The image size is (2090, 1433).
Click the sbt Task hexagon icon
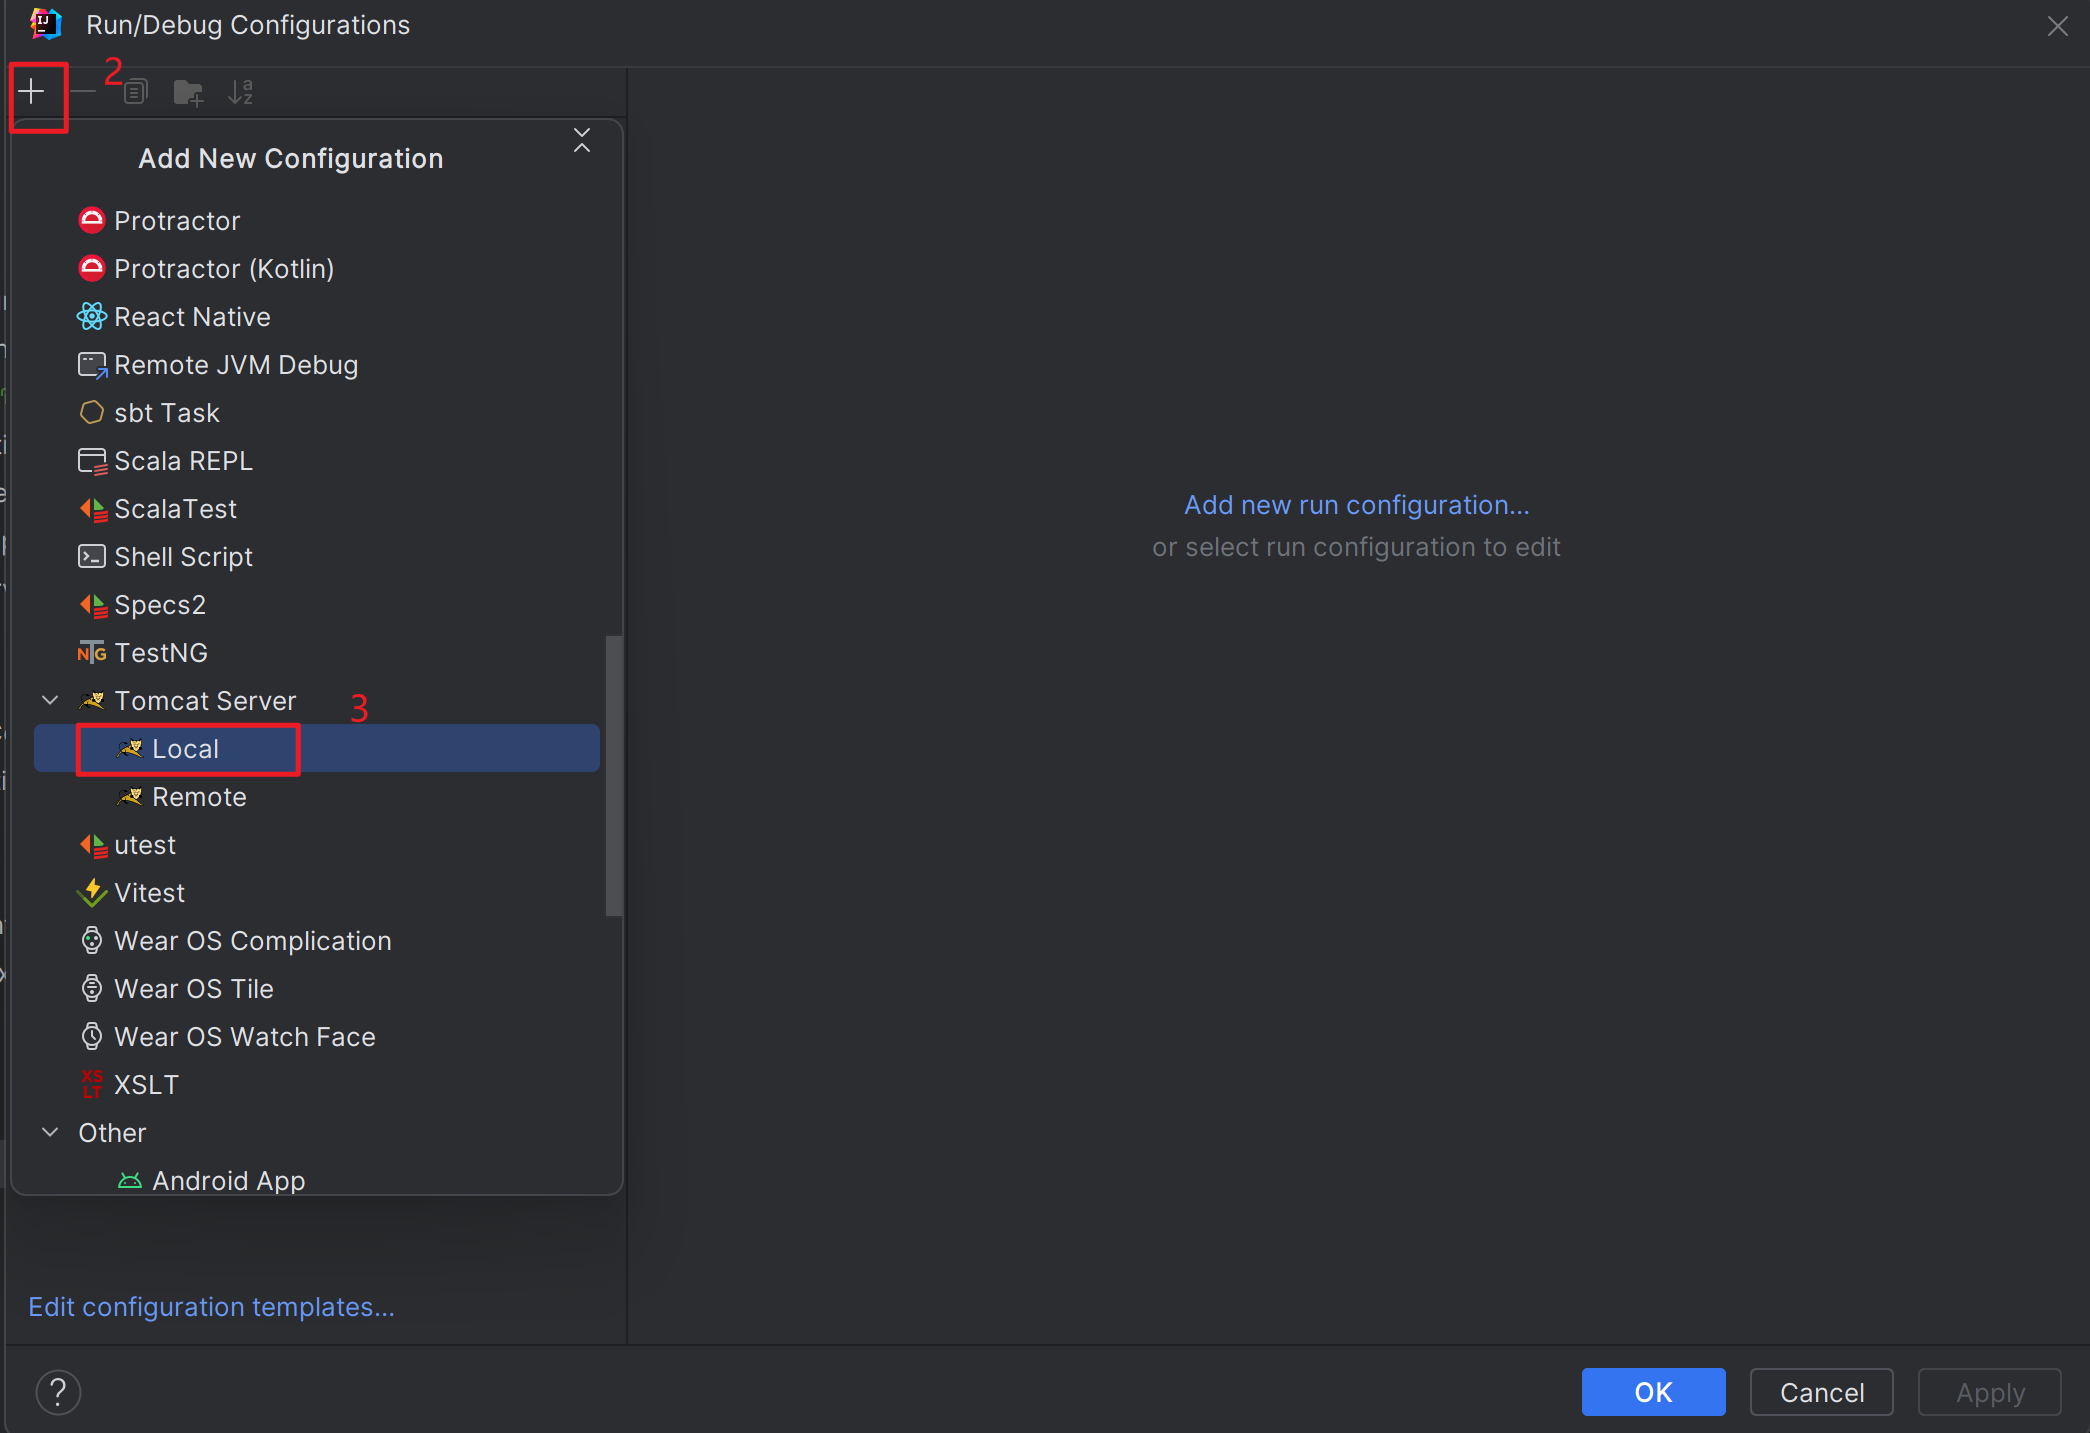click(92, 412)
